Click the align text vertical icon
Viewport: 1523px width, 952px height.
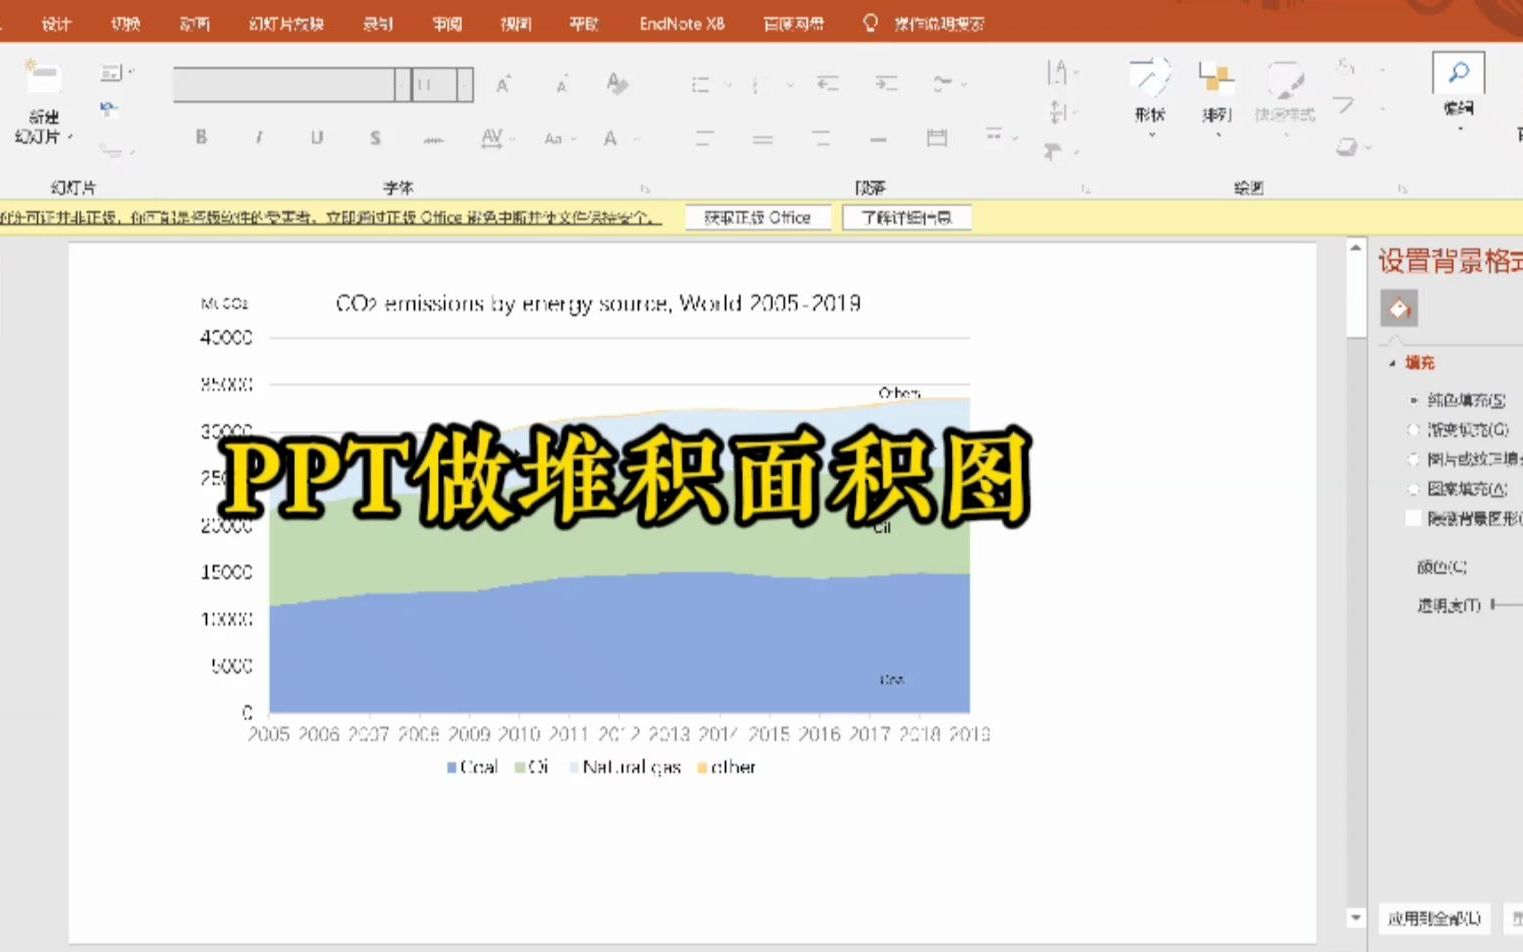pyautogui.click(x=1061, y=112)
